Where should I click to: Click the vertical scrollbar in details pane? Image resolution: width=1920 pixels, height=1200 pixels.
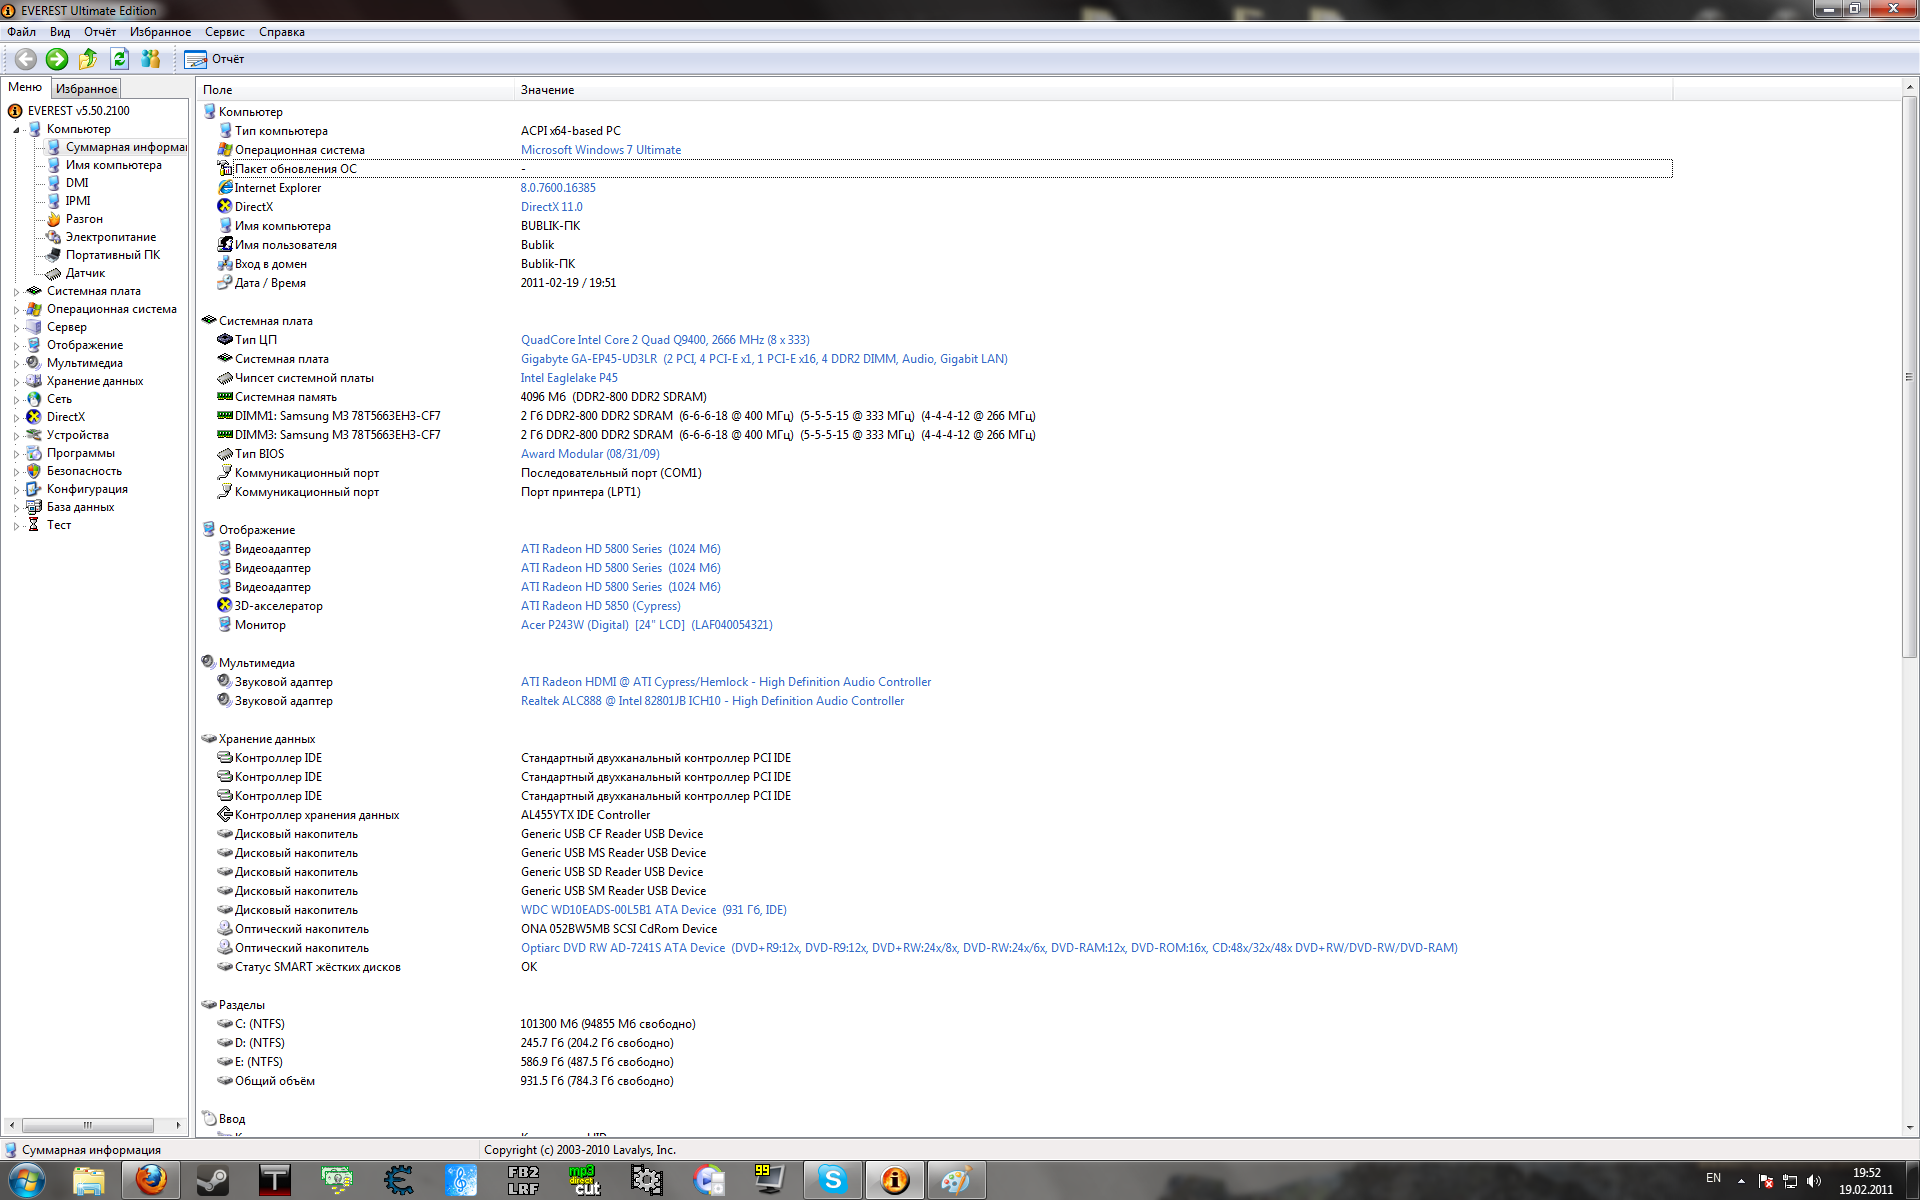click(1910, 378)
